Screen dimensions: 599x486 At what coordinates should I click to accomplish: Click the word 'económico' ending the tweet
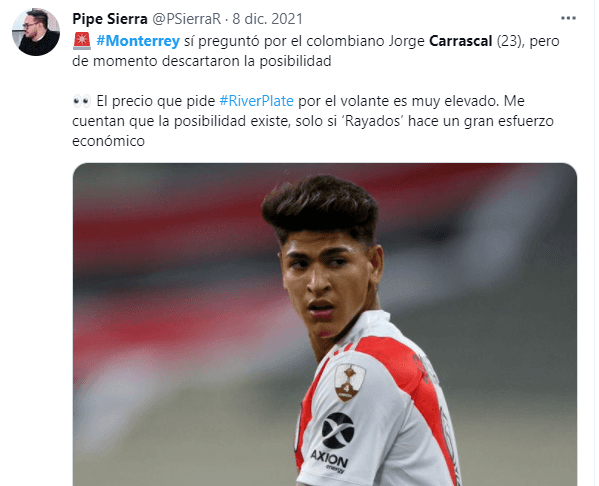(x=108, y=141)
